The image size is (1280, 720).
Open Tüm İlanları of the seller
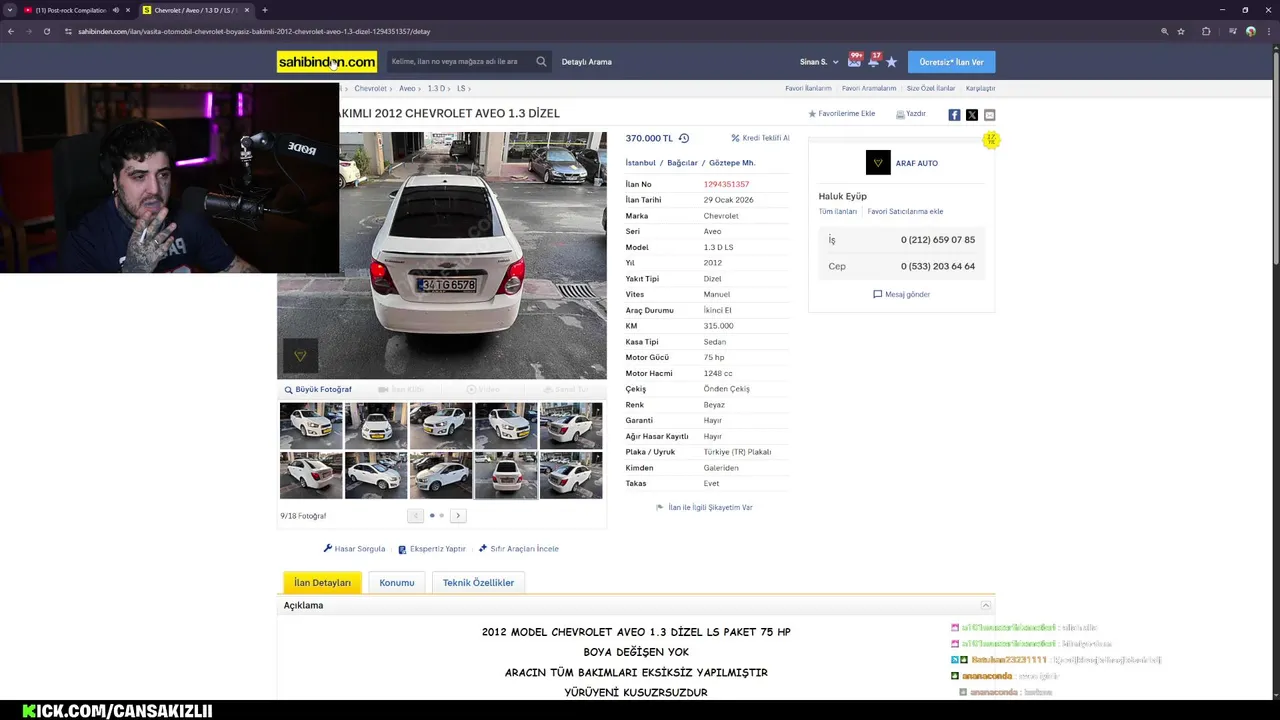838,212
